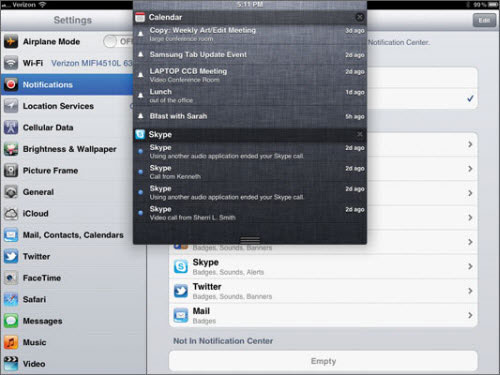Tap the Twitter app icon in notifications list
The width and height of the screenshot is (500, 375).
point(181,291)
